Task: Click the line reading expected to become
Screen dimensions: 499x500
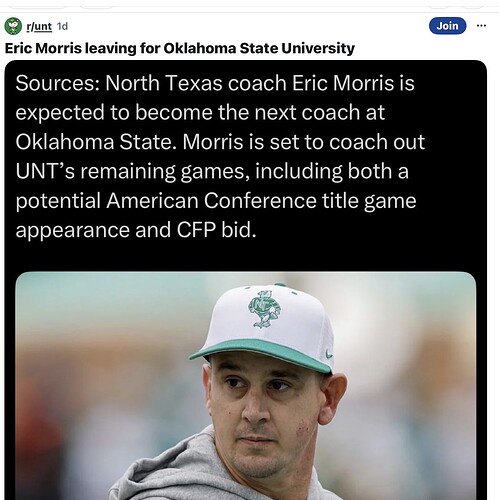Action: (200, 112)
